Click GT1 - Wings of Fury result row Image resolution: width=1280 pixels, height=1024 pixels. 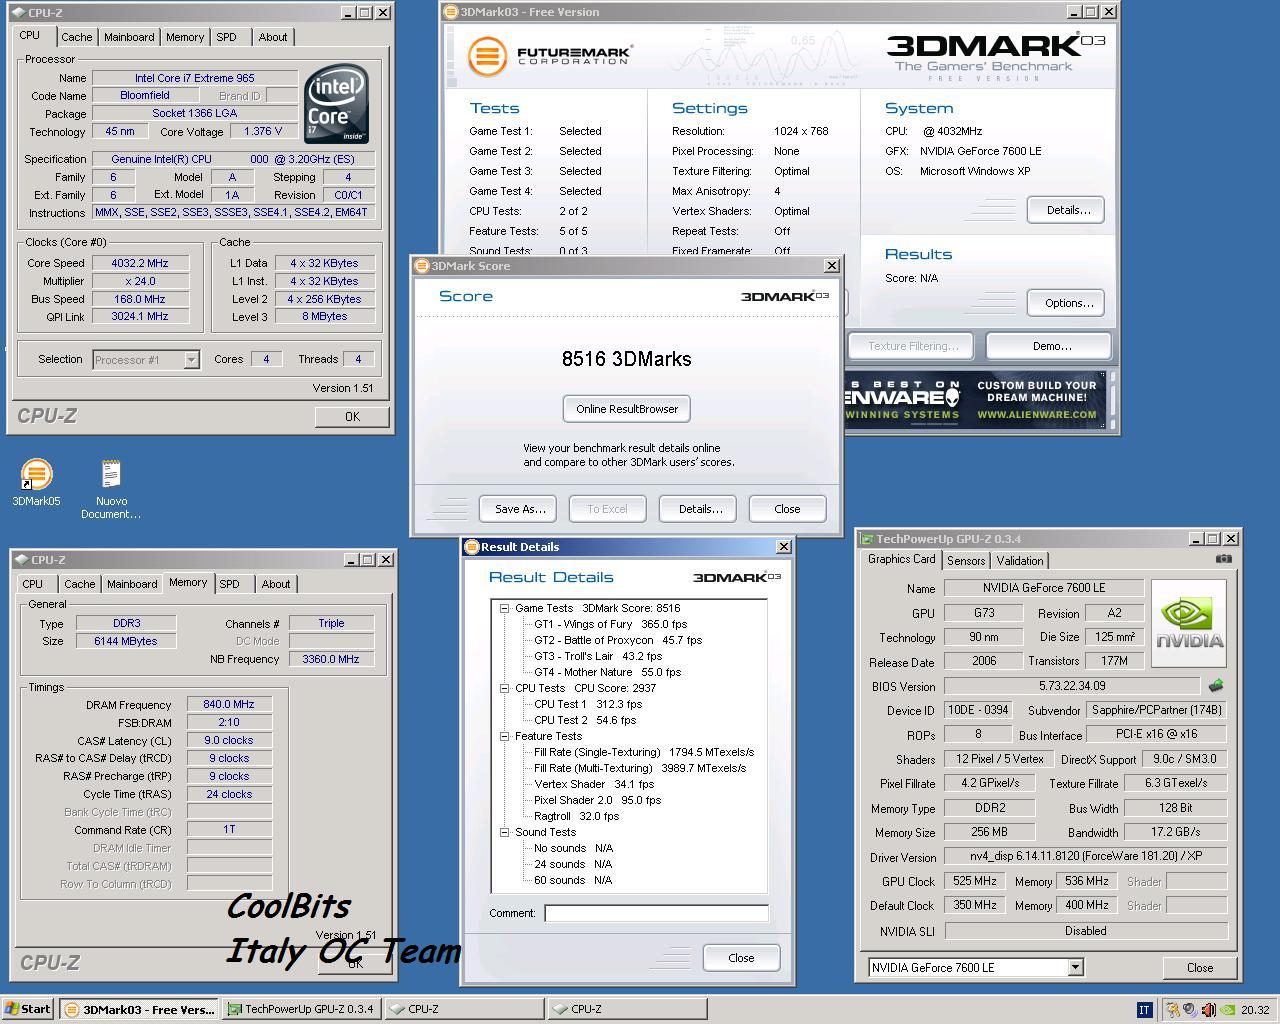(610, 624)
